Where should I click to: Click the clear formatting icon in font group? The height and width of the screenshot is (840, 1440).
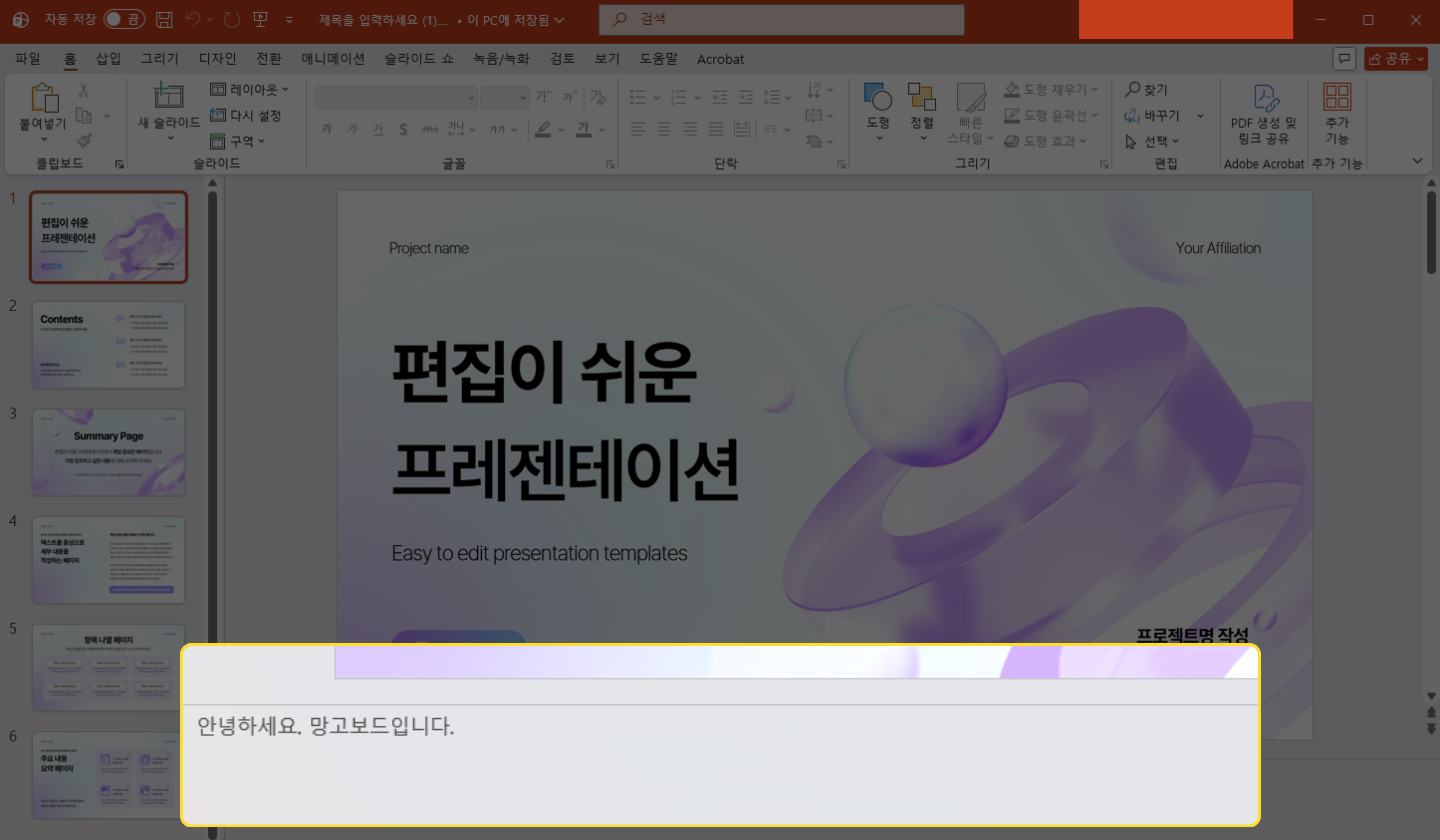[598, 97]
